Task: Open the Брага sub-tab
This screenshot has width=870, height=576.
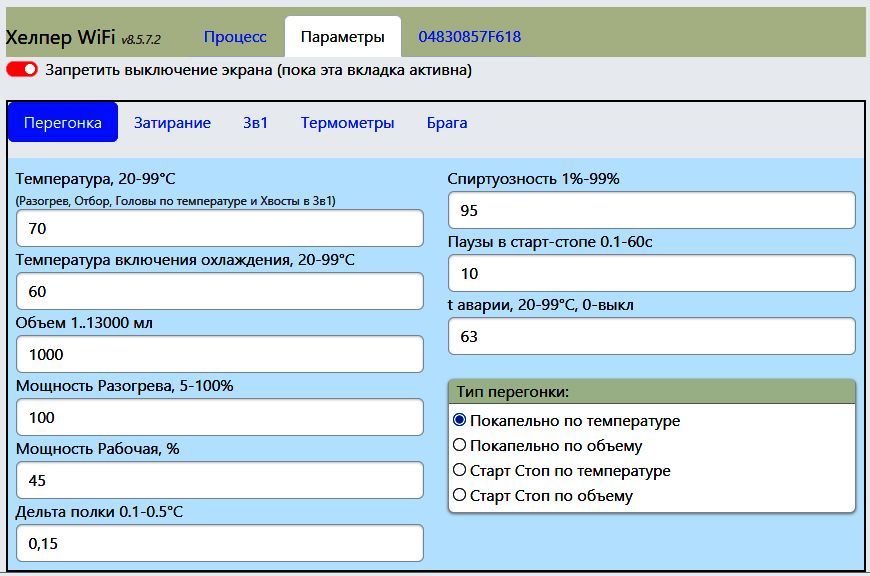Action: coord(447,123)
